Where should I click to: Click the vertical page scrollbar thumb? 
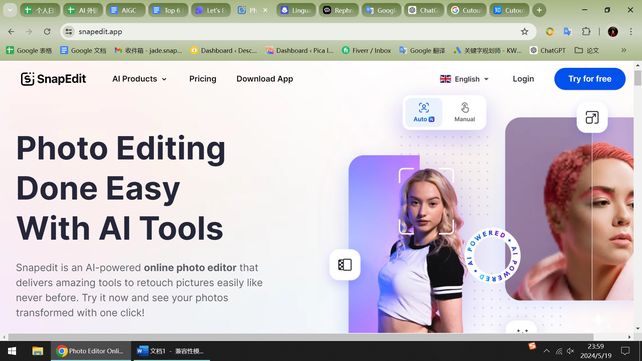click(637, 78)
